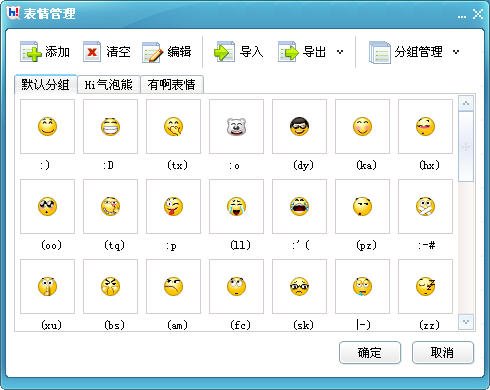Select the (tx) snickering emoticon
Image resolution: width=490 pixels, height=390 pixels.
[173, 127]
